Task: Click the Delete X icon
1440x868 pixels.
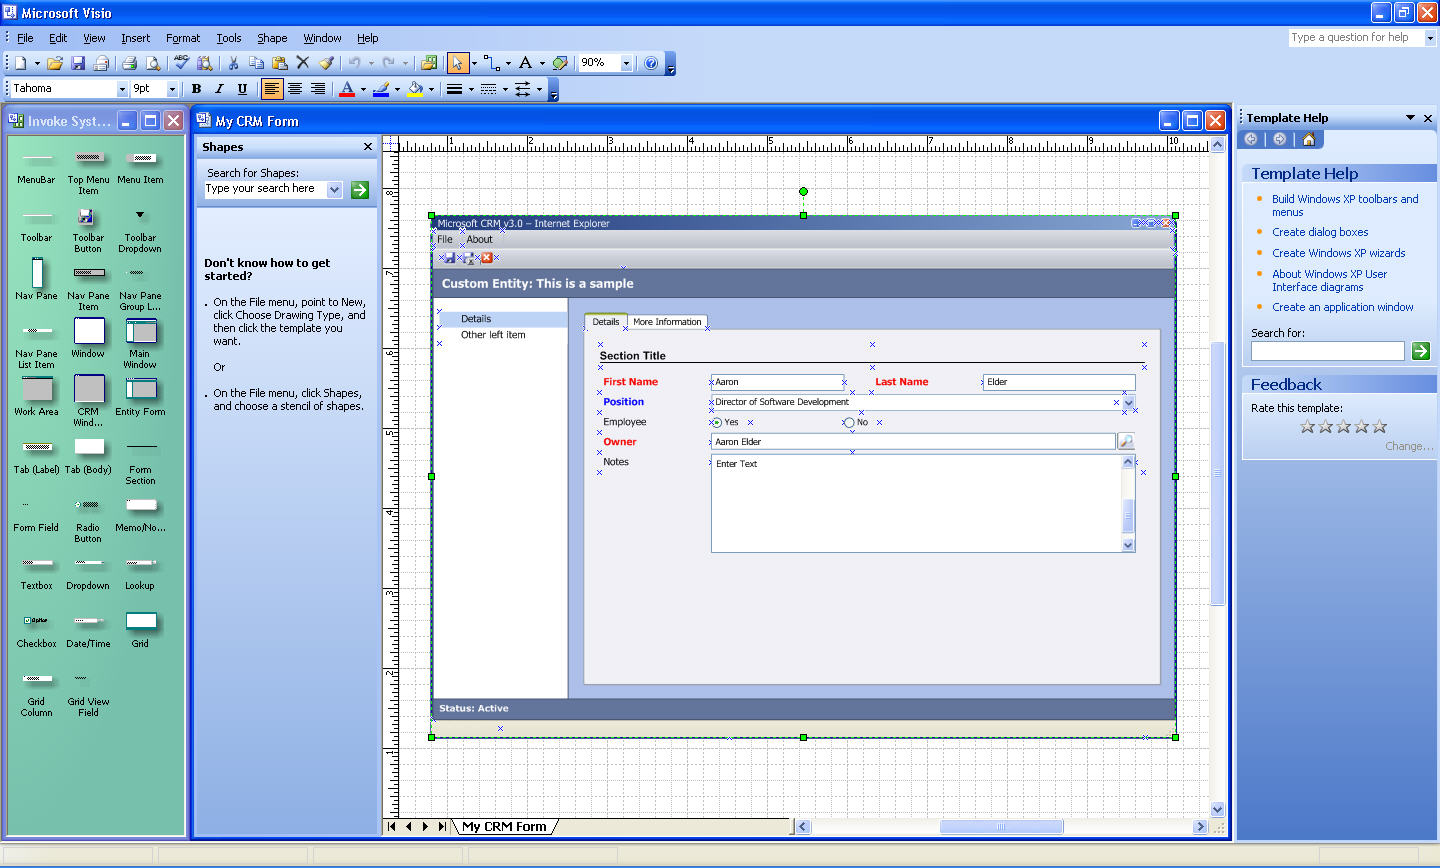Action: (x=303, y=63)
